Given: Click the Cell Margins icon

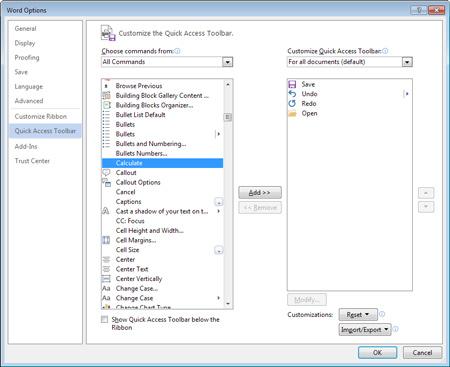Looking at the screenshot, I should click(106, 240).
